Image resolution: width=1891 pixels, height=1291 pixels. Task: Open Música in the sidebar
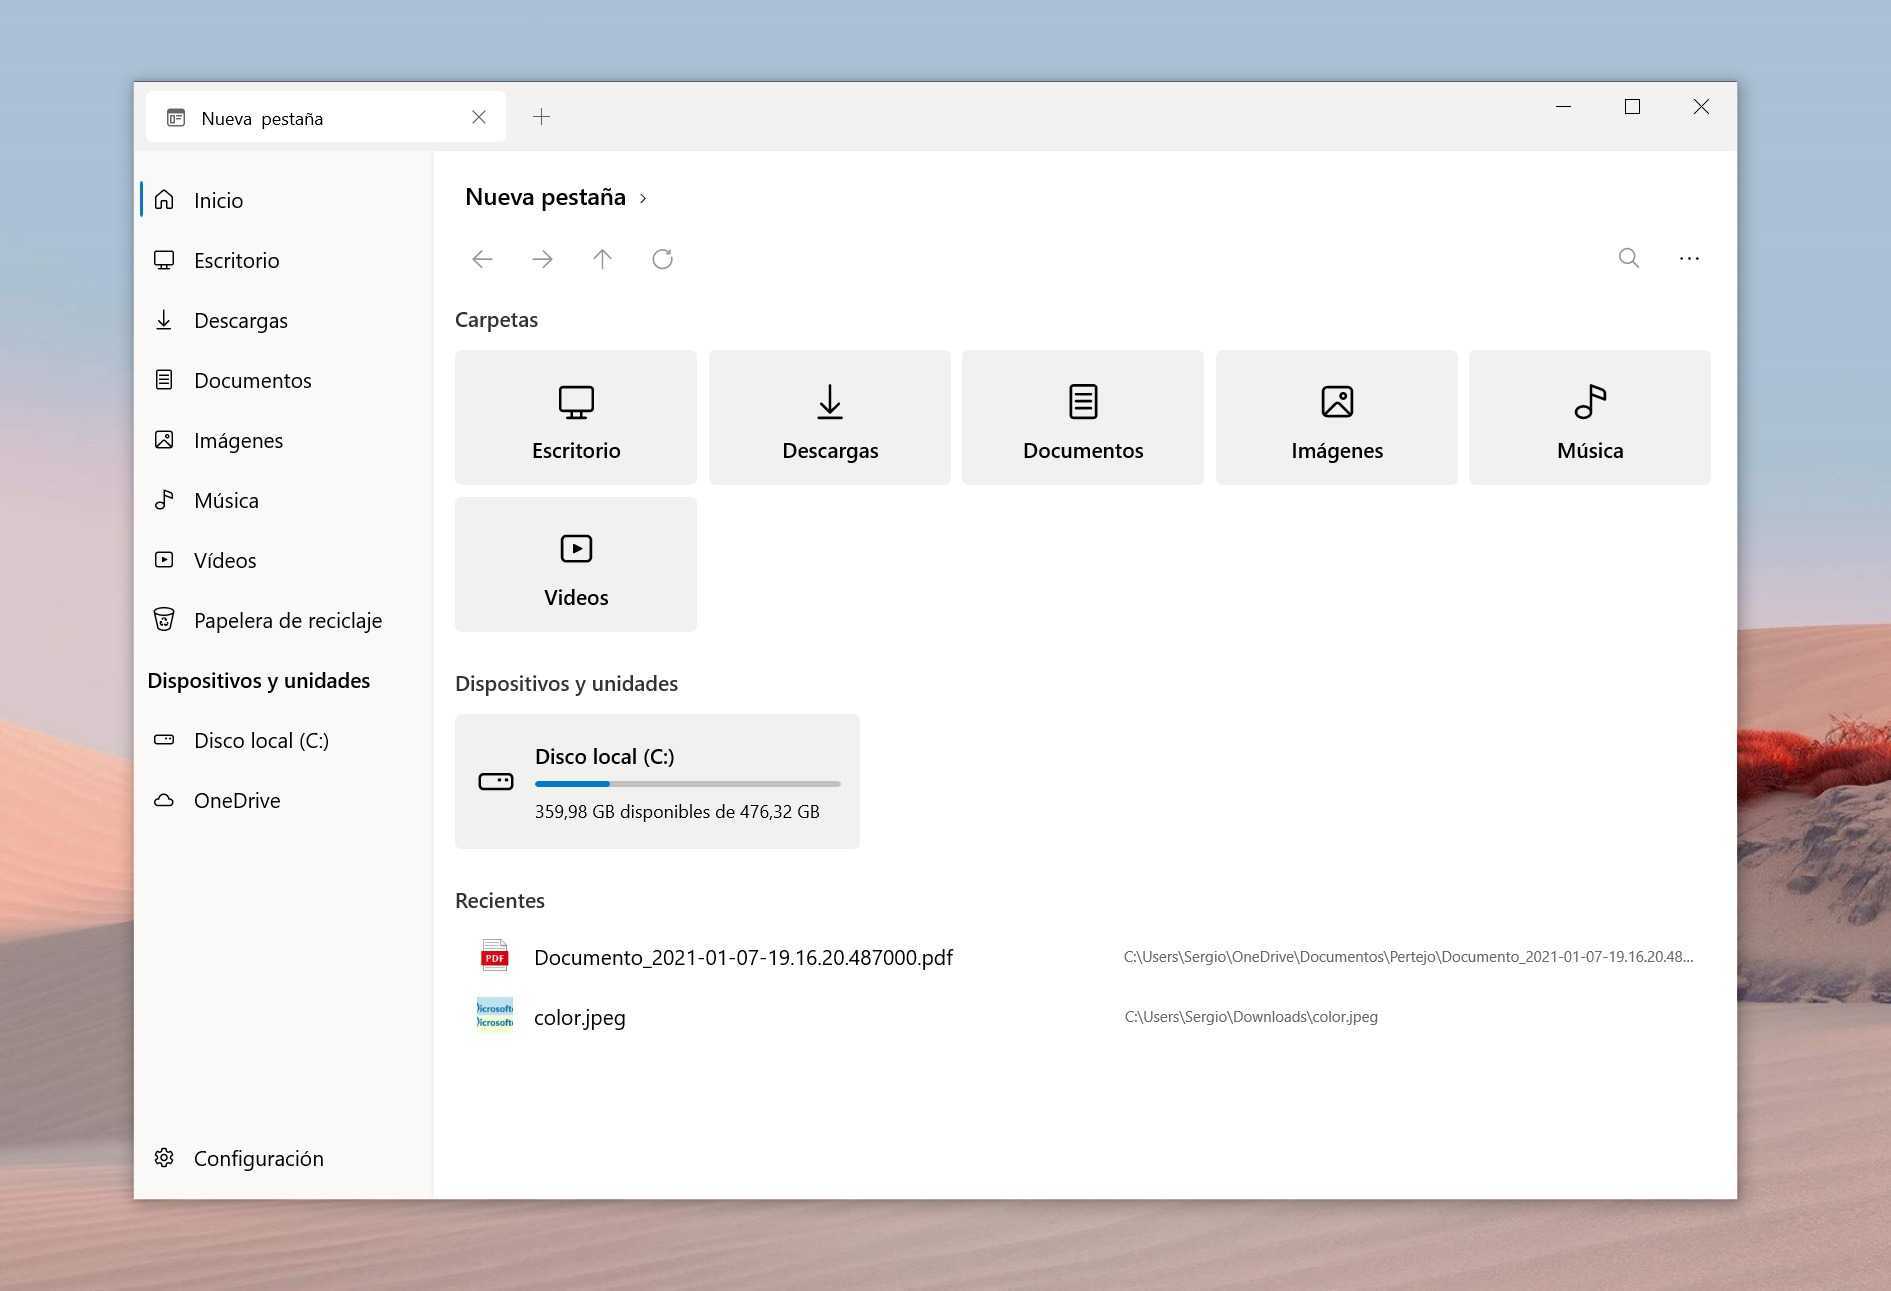tap(284, 500)
